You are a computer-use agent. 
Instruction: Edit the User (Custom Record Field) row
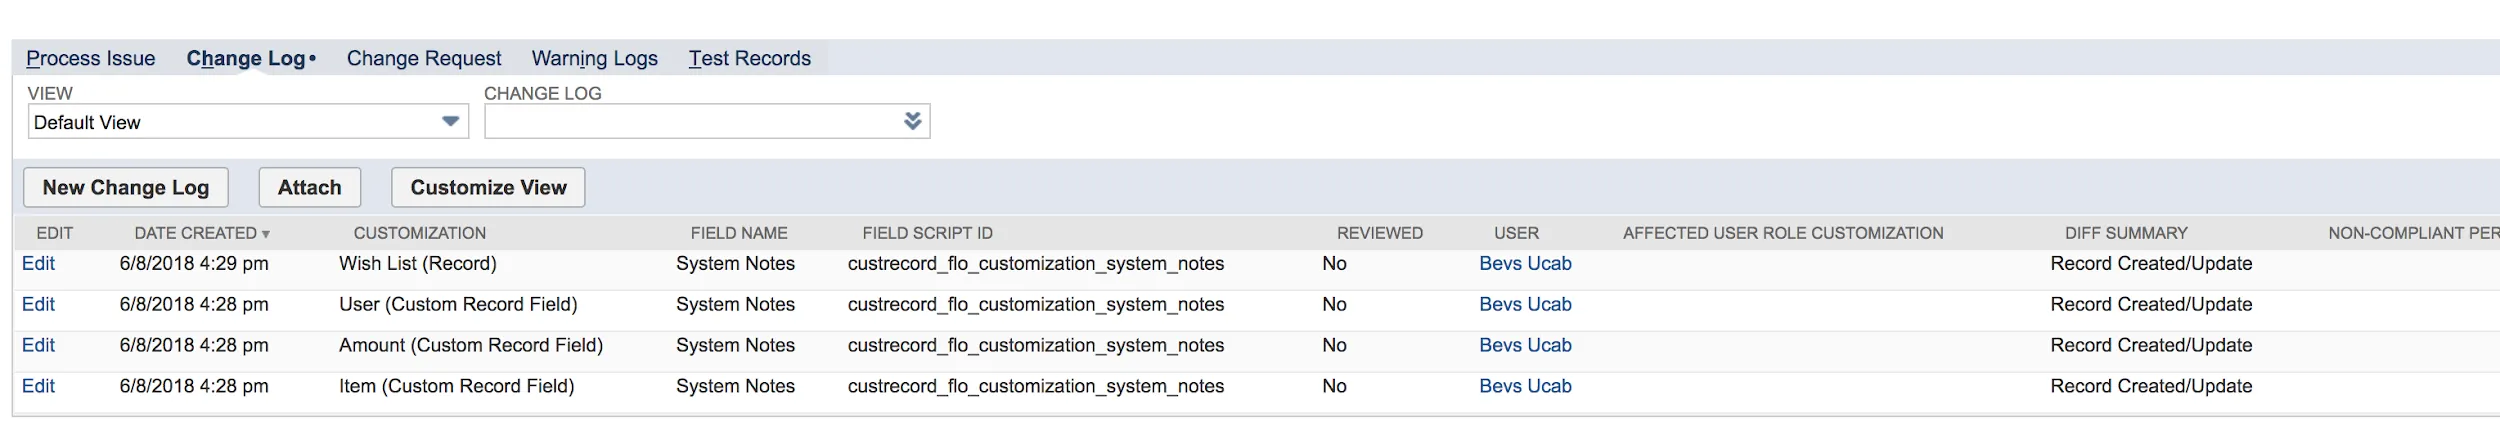pyautogui.click(x=38, y=305)
